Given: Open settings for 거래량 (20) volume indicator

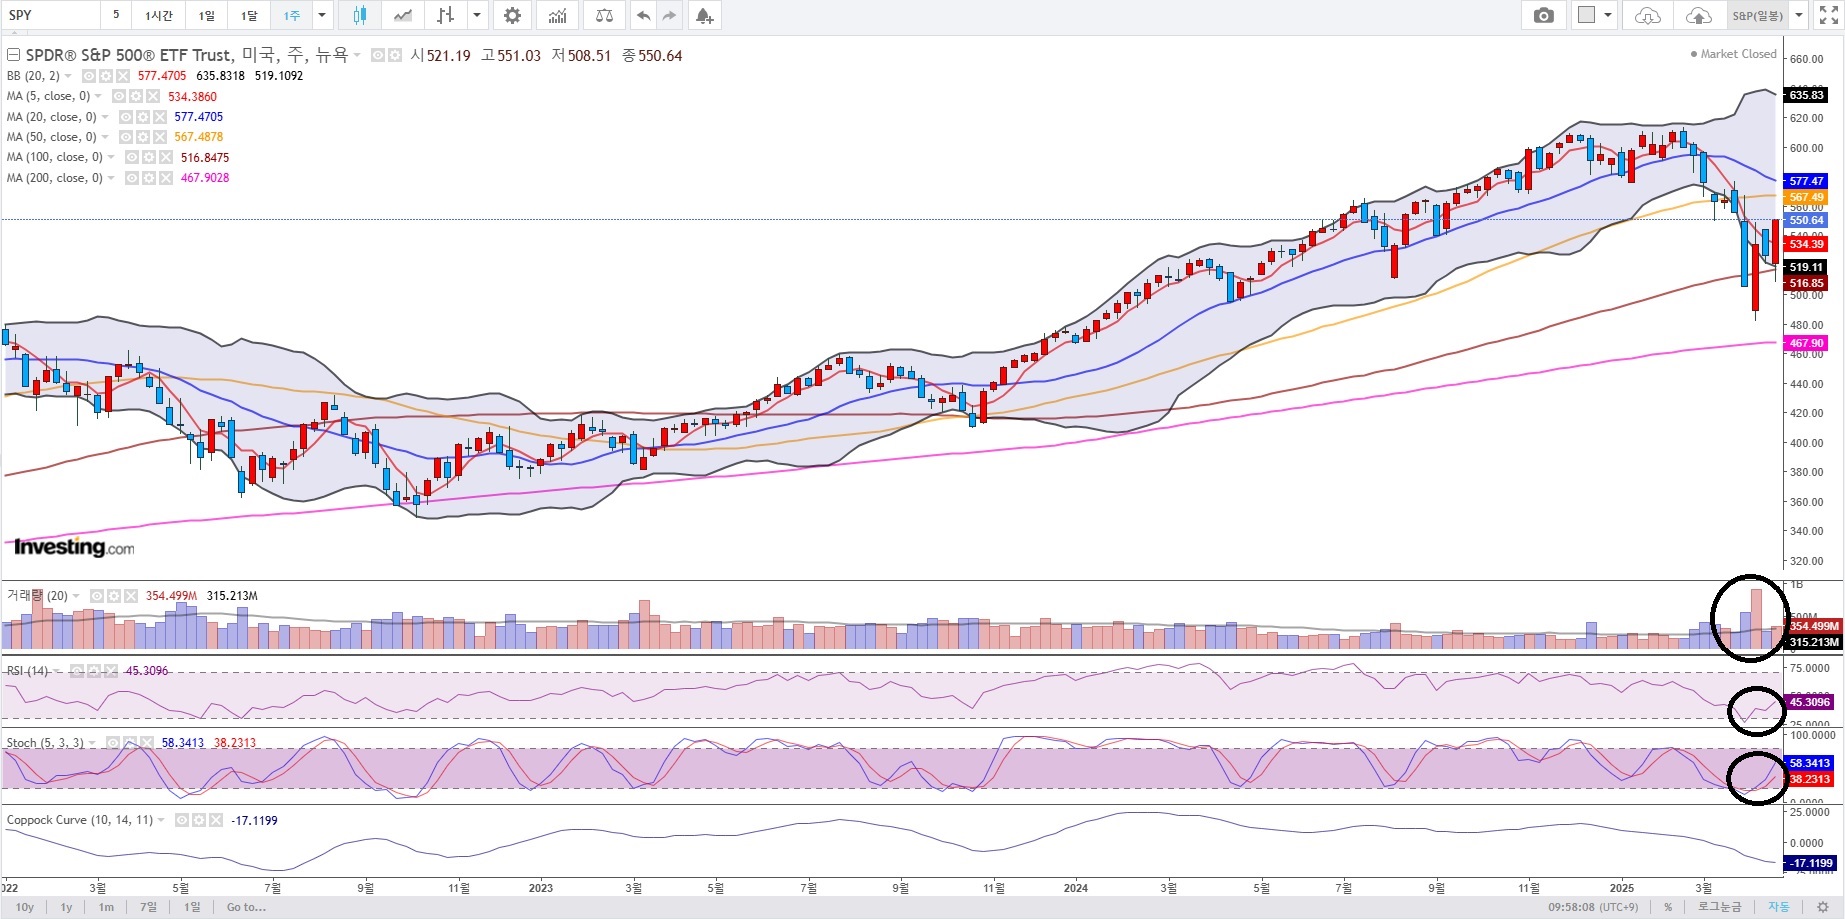Looking at the screenshot, I should pos(114,596).
